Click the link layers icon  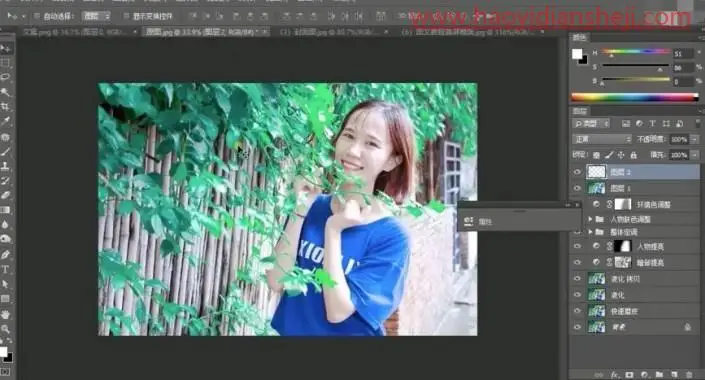(x=599, y=375)
